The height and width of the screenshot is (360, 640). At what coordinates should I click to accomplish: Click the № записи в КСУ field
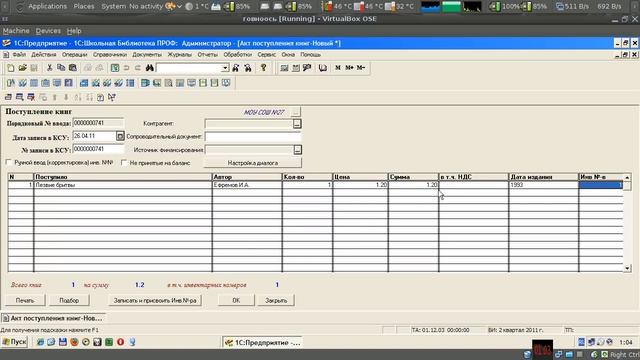click(x=98, y=149)
